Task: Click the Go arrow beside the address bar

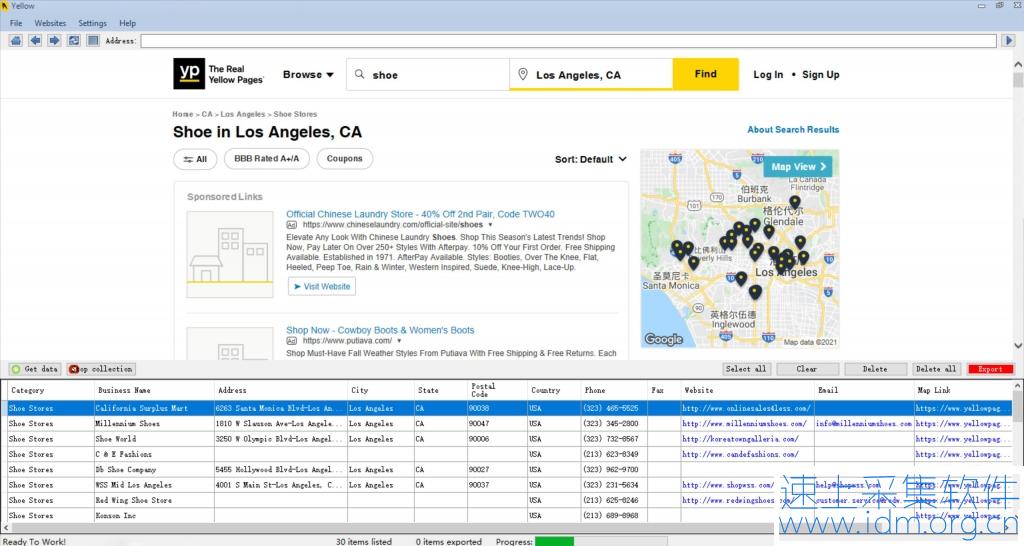Action: (1008, 40)
